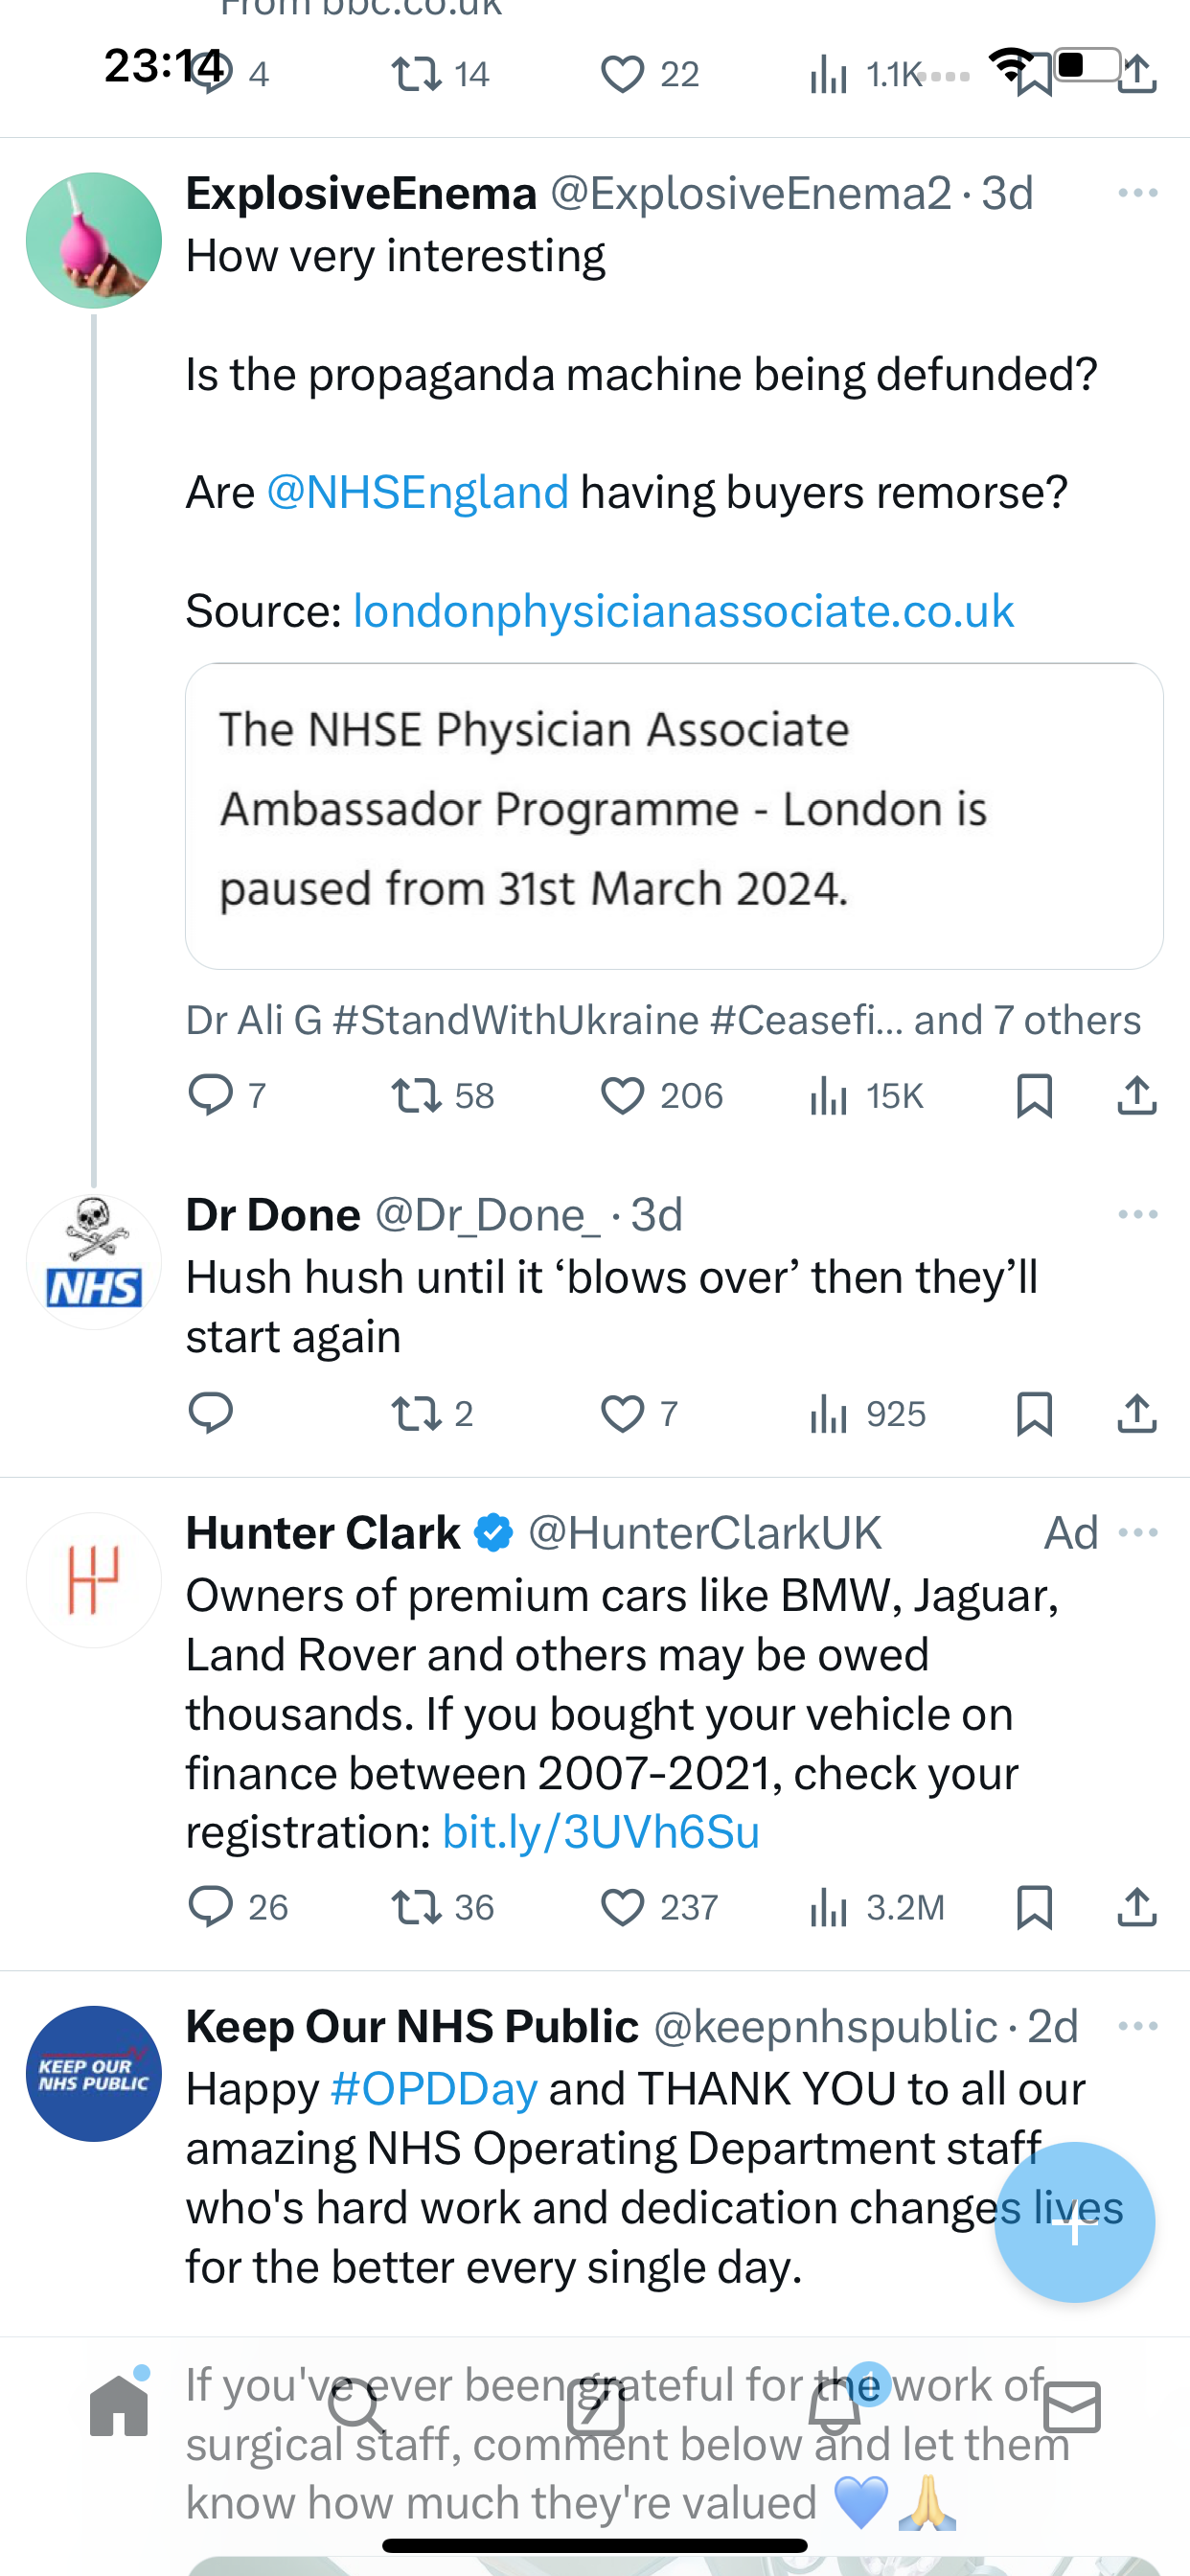Viewport: 1190px width, 2576px height.
Task: Open the bit.ly/3UVh6Su link
Action: (601, 1832)
